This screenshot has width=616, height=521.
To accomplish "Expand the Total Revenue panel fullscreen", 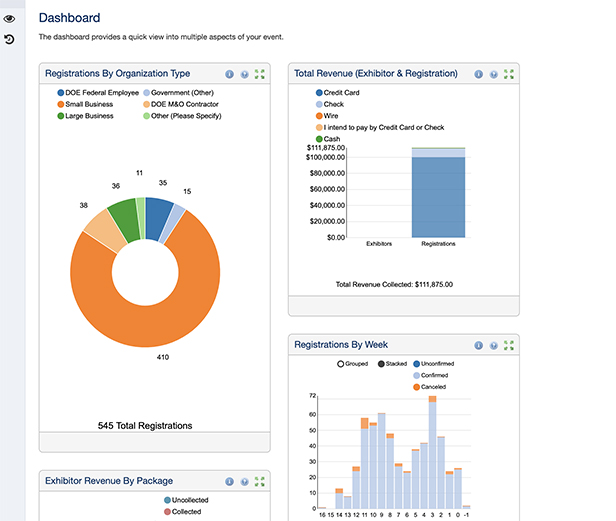I will [509, 74].
